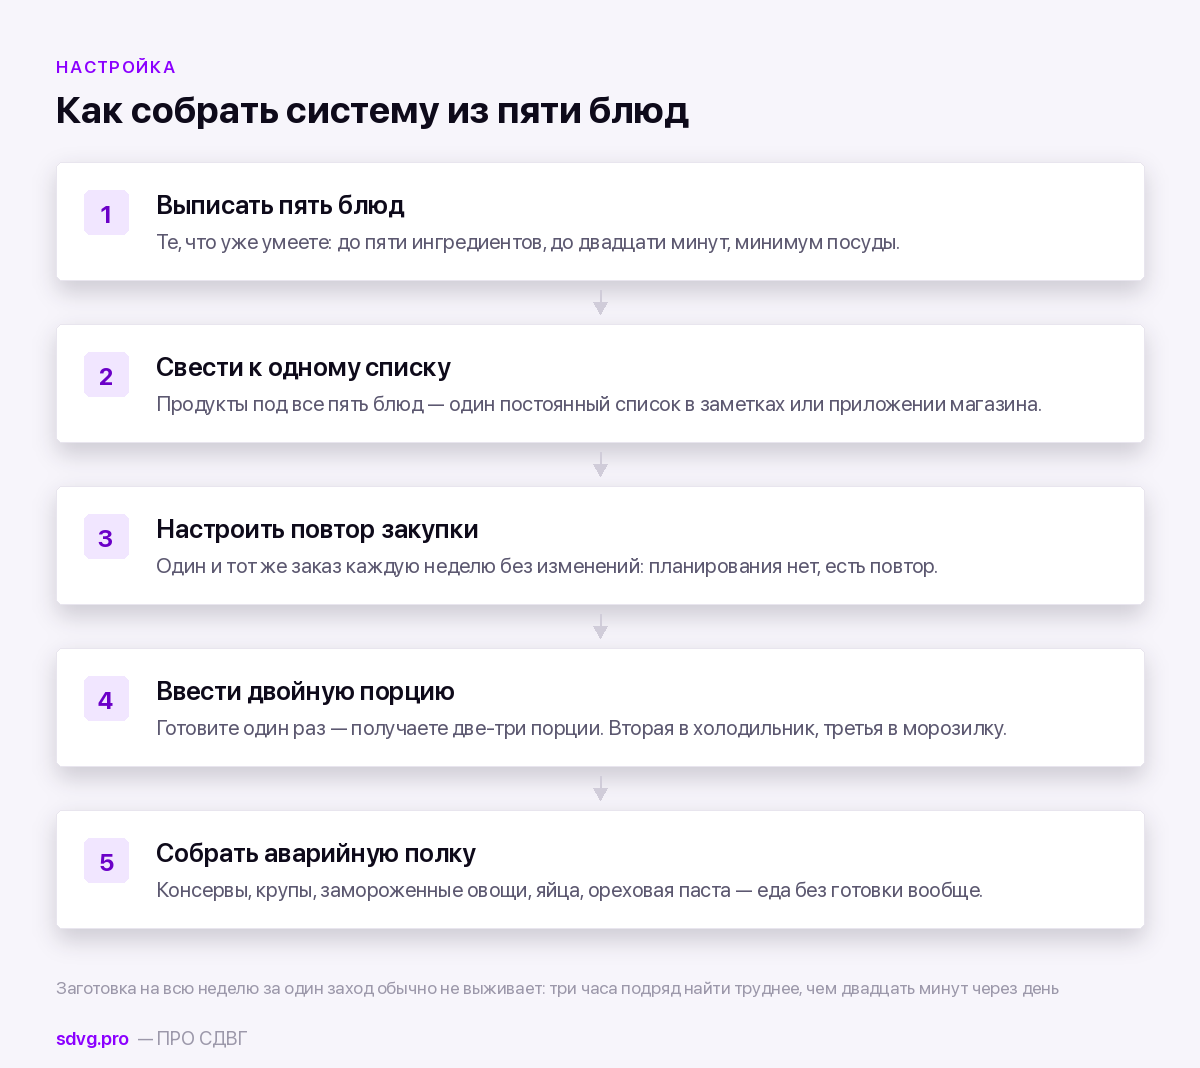Click heading 'Как собрать систему из пяти блюд'
Image resolution: width=1200 pixels, height=1068 pixels.
(372, 110)
